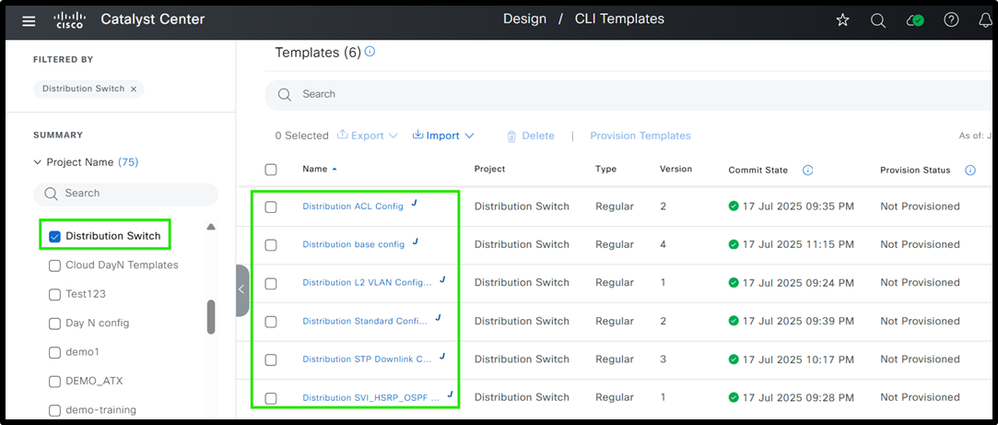Click J icon beside Distribution Standard Config
Viewport: 998px width, 425px height.
pyautogui.click(x=438, y=318)
